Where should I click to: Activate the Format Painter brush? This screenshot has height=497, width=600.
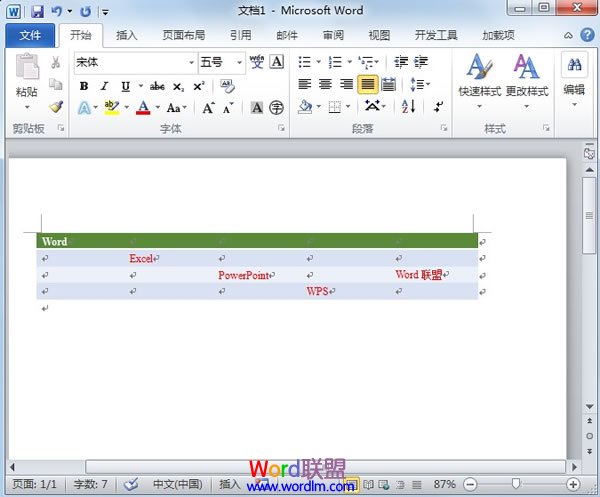56,107
